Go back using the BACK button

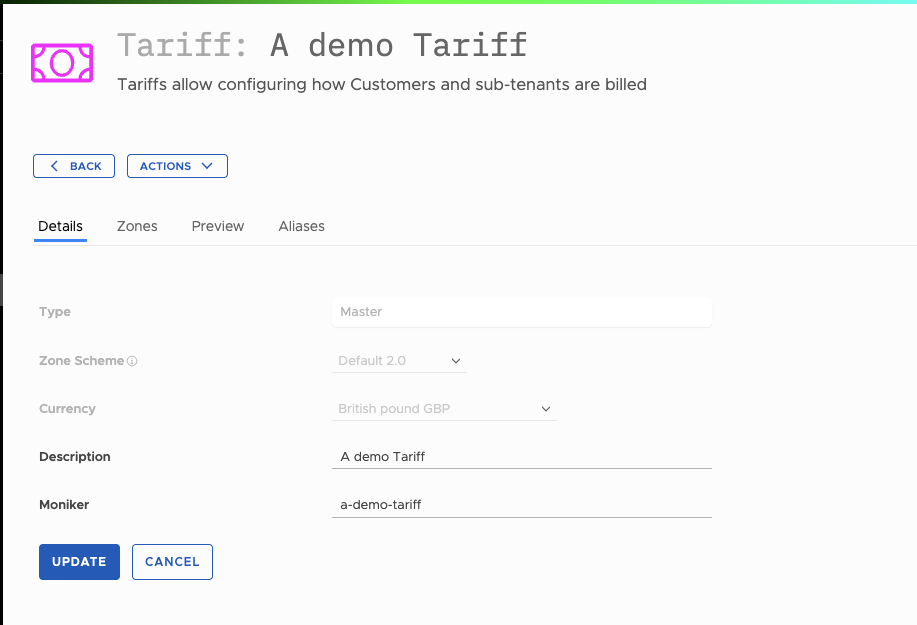tap(74, 166)
